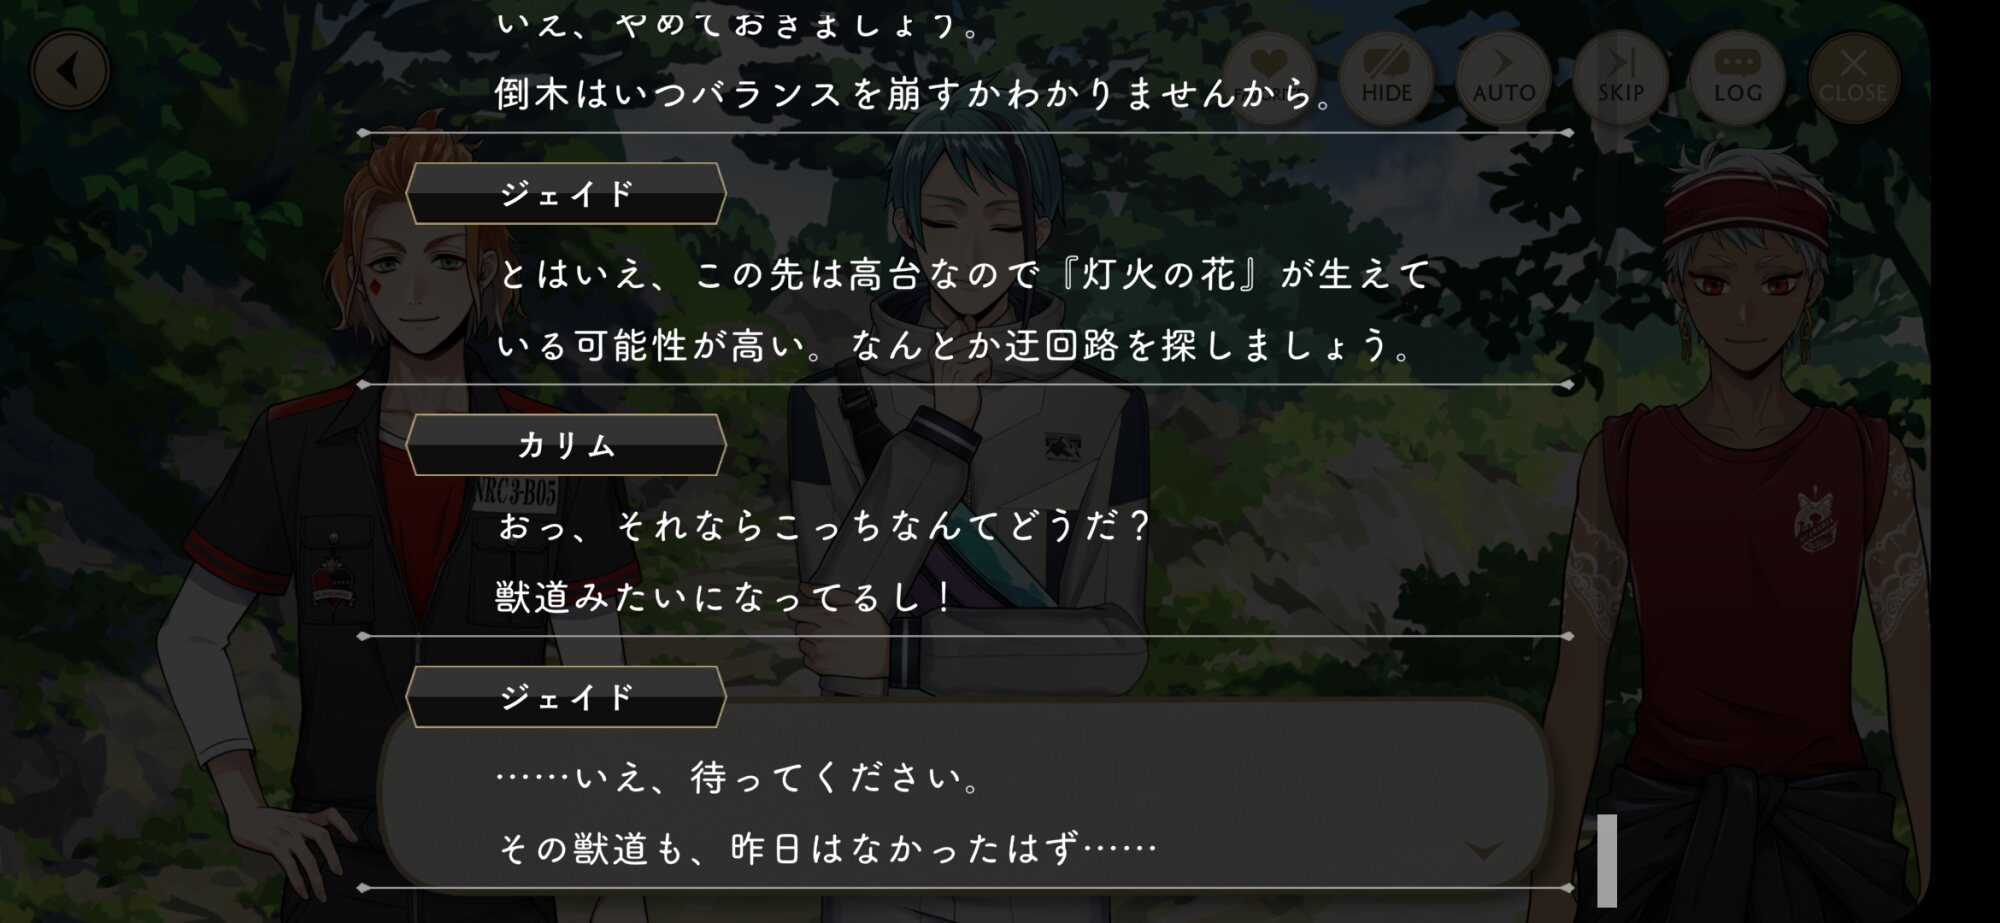2000x923 pixels.
Task: Select the bottom ジェイド name tag
Action: point(566,696)
